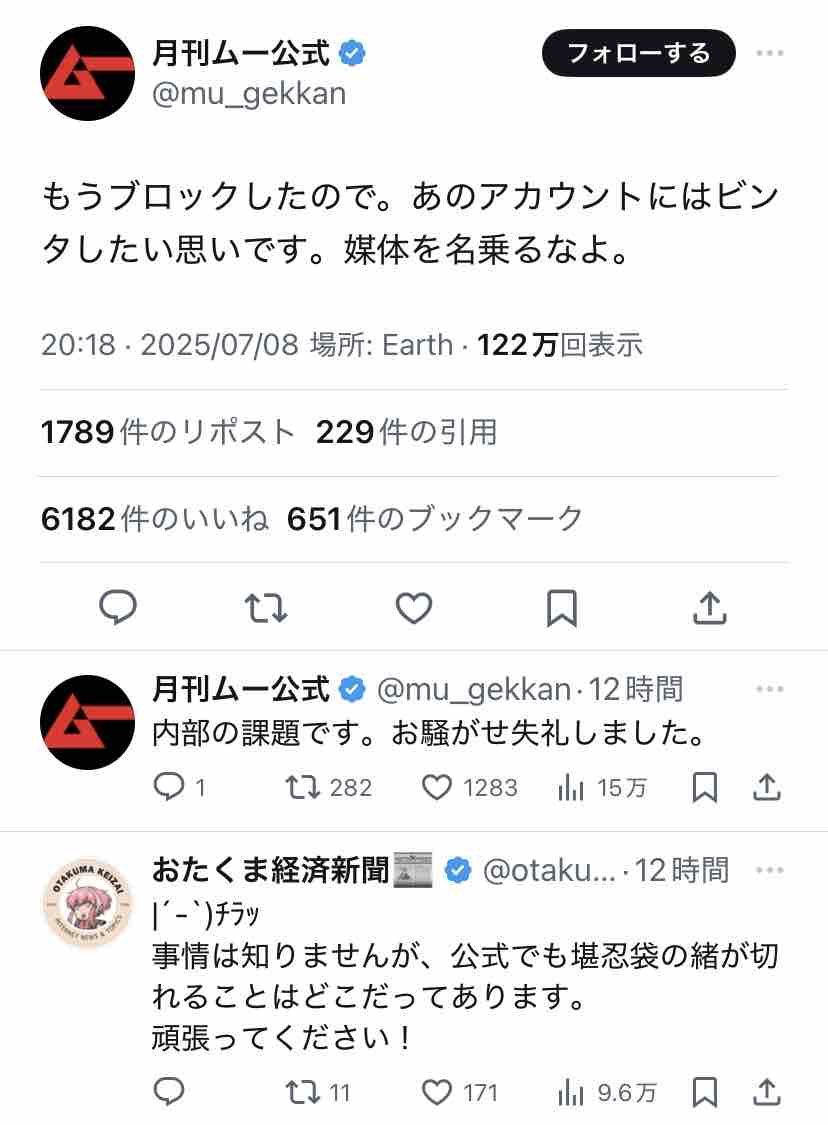The image size is (828, 1125).
Task: Like the main post with the heart icon
Action: pyautogui.click(x=414, y=608)
